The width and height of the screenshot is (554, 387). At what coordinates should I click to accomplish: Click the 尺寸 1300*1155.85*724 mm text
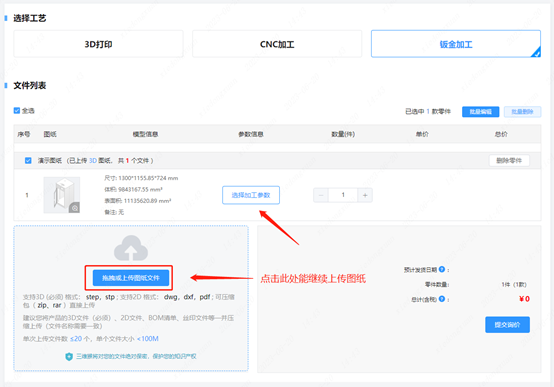pos(141,178)
